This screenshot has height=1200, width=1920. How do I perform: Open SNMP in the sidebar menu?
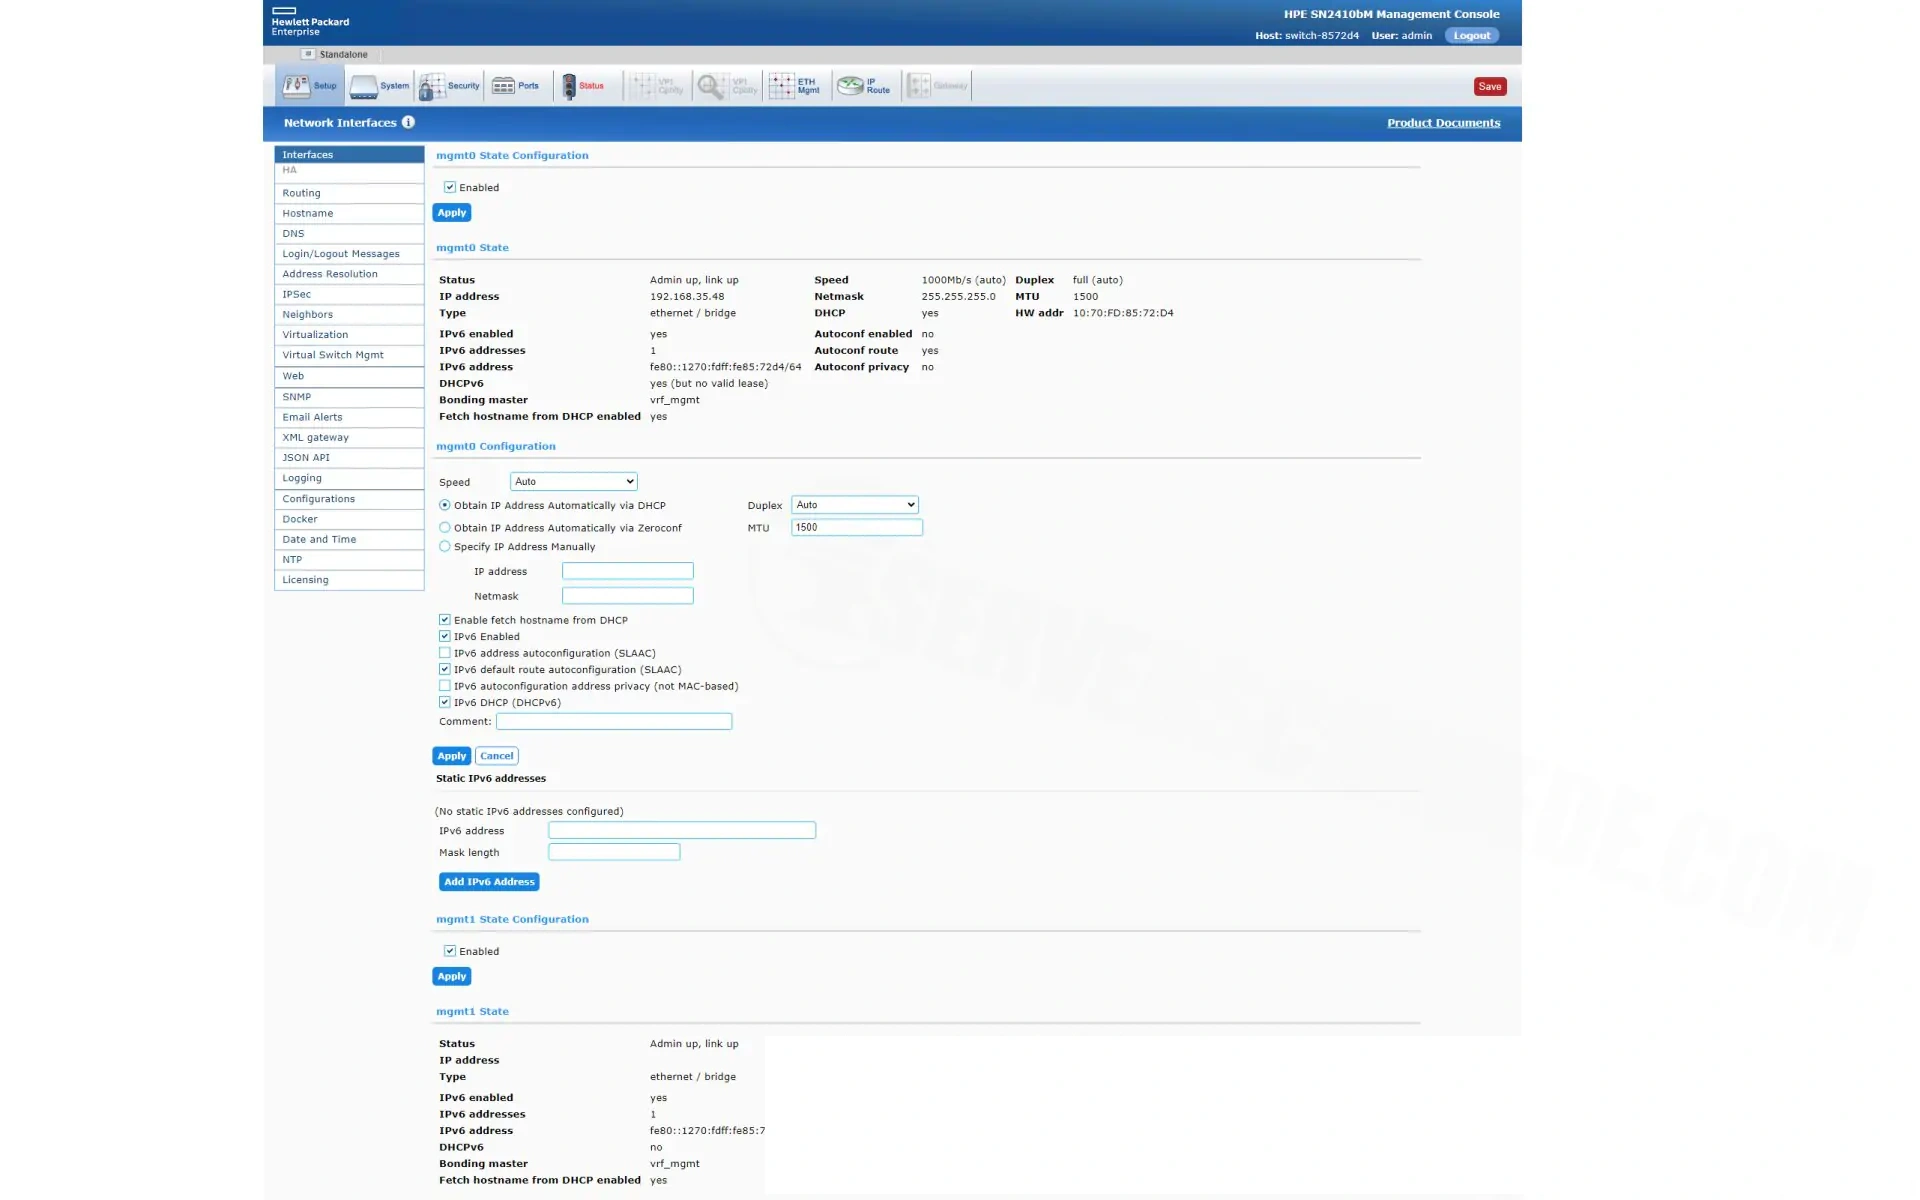pyautogui.click(x=296, y=397)
